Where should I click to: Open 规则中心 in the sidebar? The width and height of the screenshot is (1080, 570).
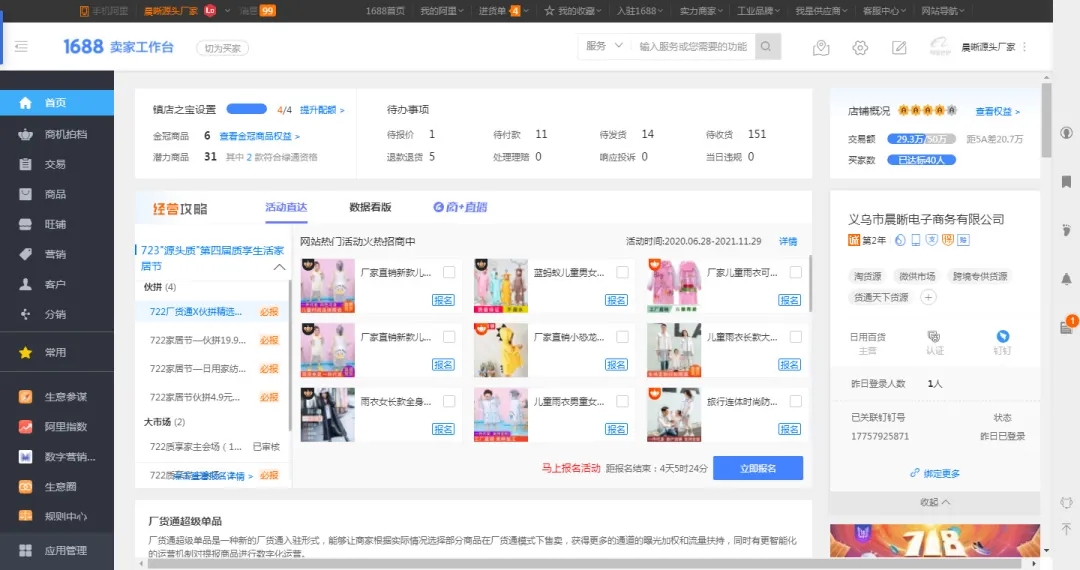click(57, 516)
